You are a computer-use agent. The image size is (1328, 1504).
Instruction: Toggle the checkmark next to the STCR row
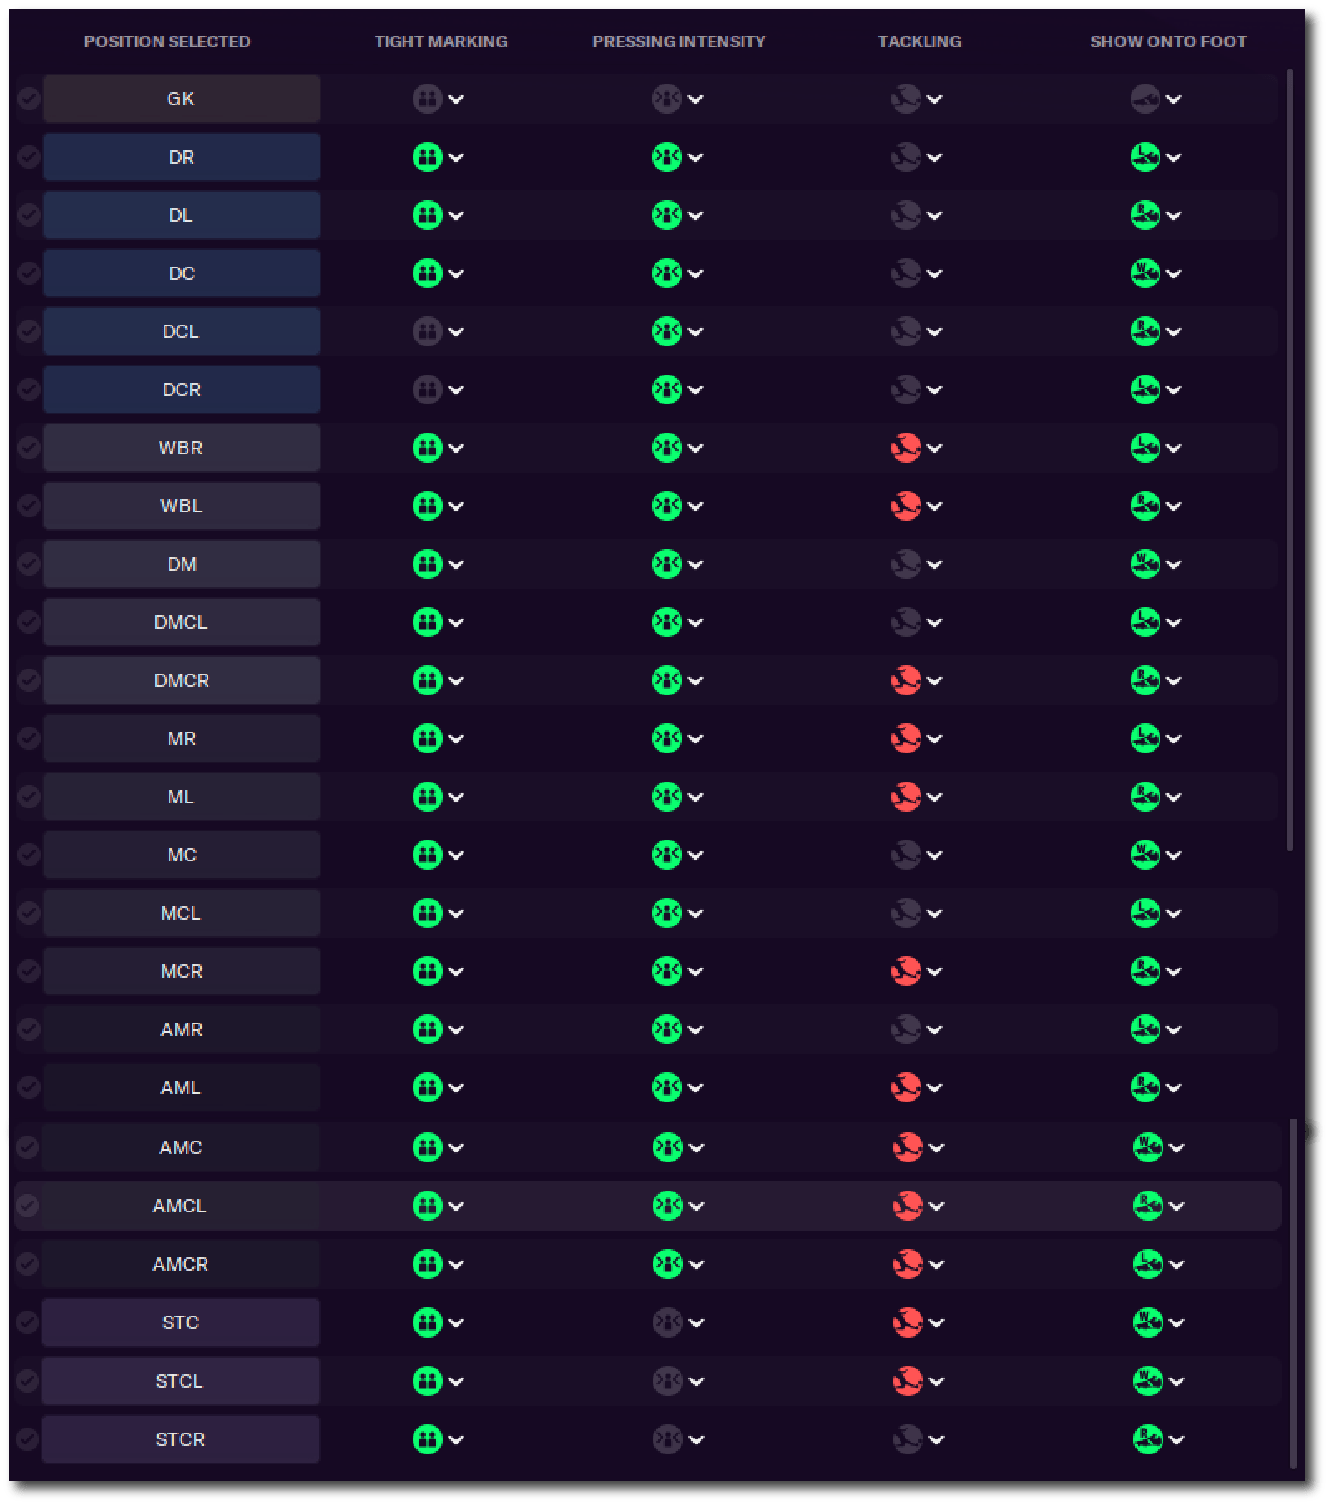click(28, 1439)
